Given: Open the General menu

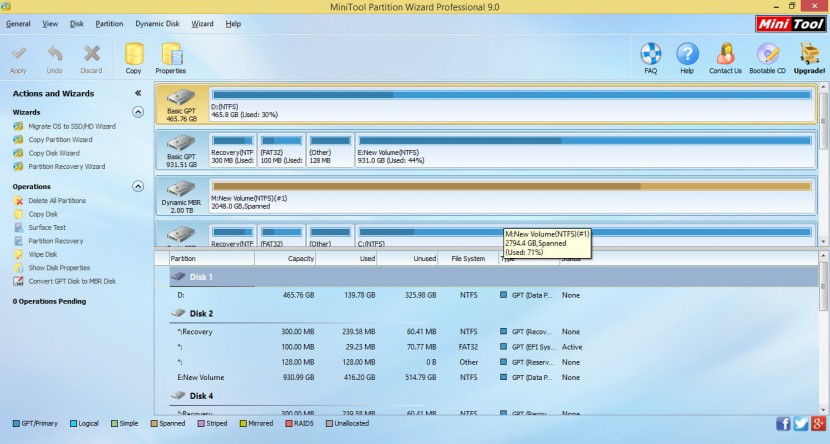Looking at the screenshot, I should pos(18,24).
